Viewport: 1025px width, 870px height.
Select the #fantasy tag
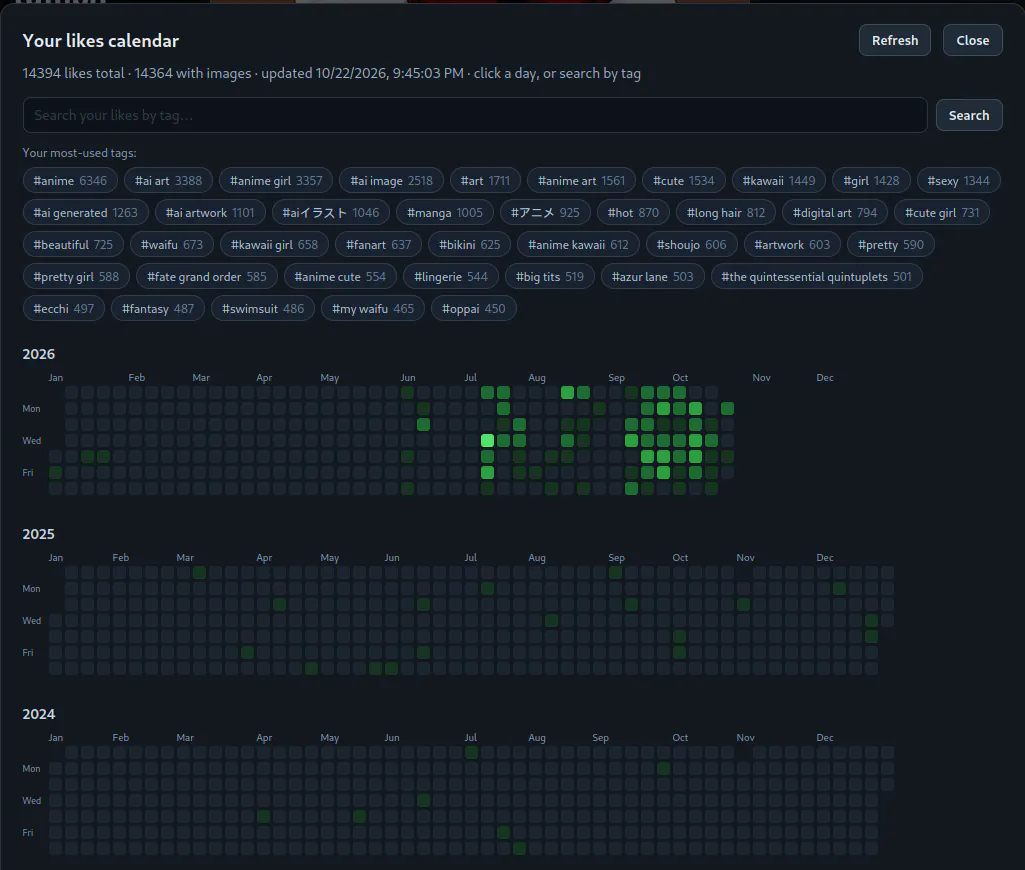[158, 309]
